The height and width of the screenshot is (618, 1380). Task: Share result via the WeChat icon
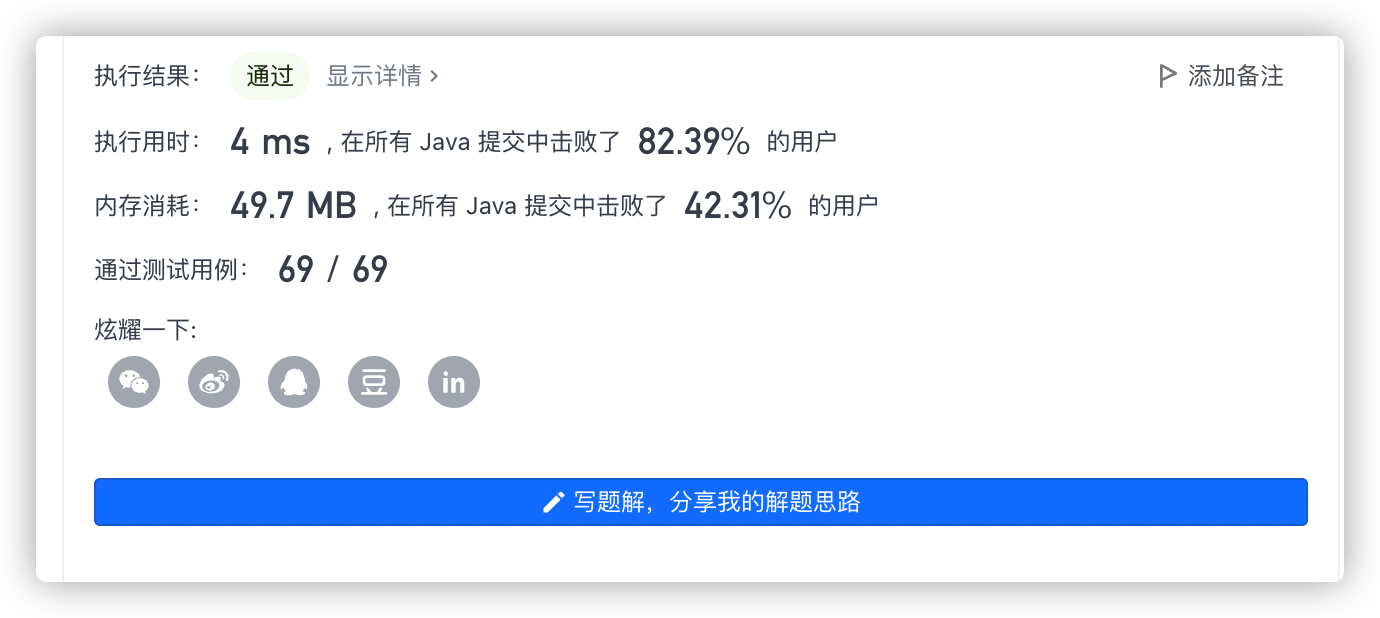(x=134, y=382)
